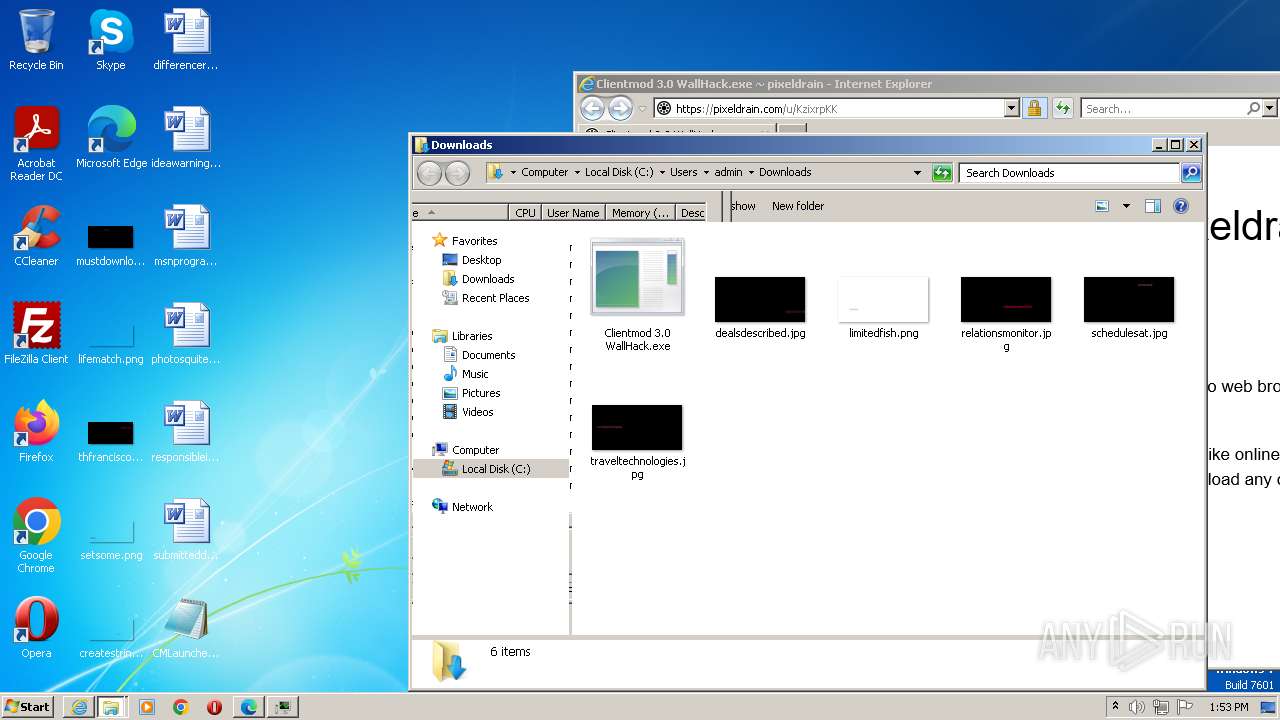Screen dimensions: 1280x720
Task: Click the Users breadcrumb segment
Action: click(x=684, y=172)
